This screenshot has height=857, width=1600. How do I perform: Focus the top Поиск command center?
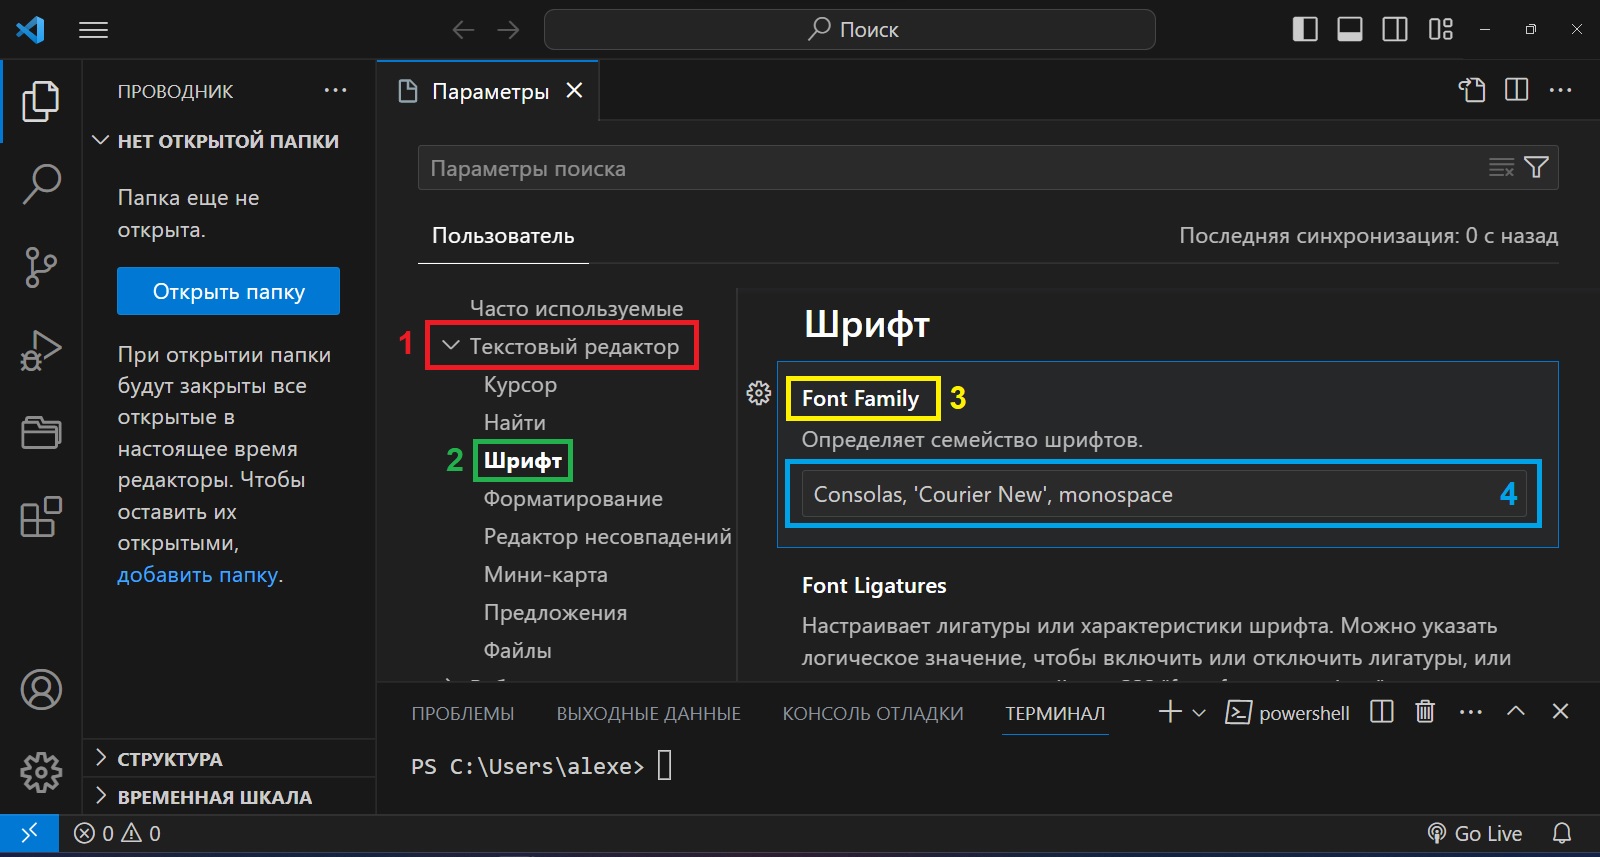(850, 30)
